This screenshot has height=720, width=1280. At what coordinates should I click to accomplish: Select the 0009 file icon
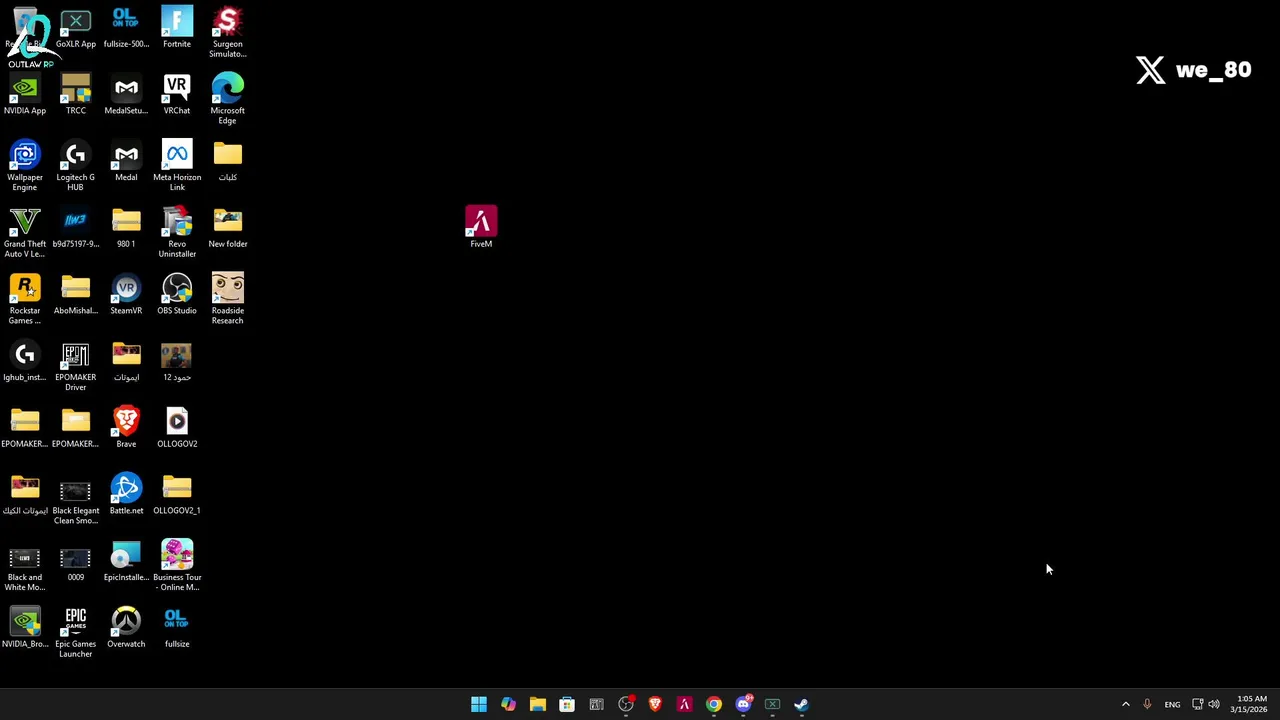76,562
